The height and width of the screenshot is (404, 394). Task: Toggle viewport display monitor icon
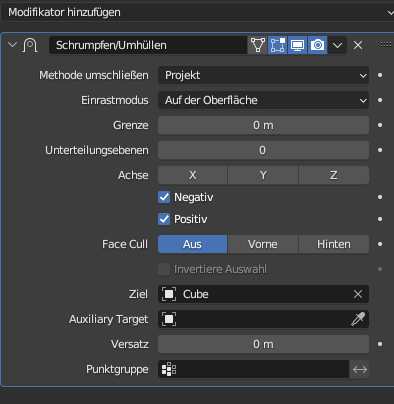(x=297, y=45)
